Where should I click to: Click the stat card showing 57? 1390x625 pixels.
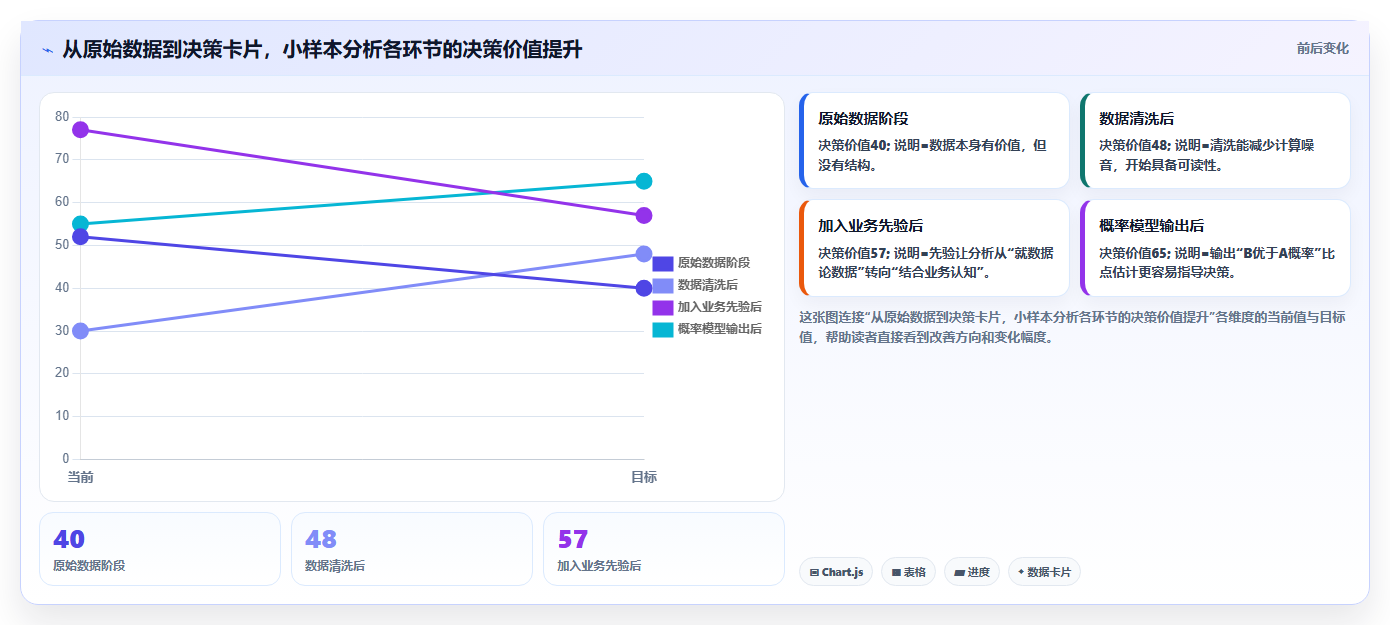click(664, 549)
